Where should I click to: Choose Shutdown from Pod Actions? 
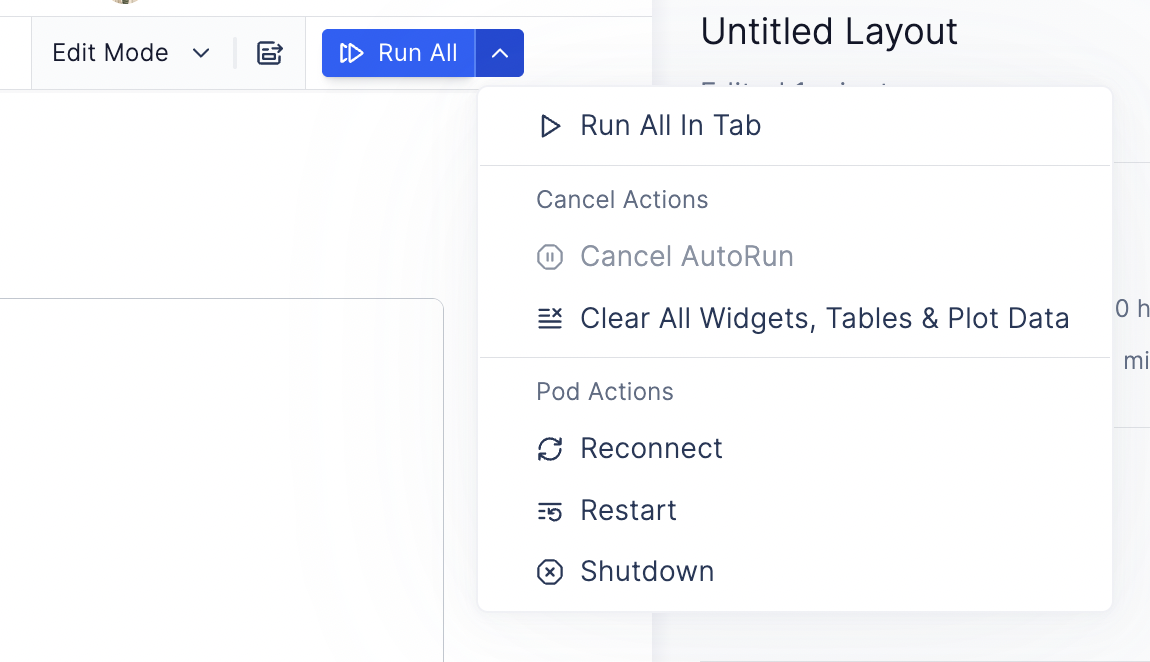pos(795,571)
